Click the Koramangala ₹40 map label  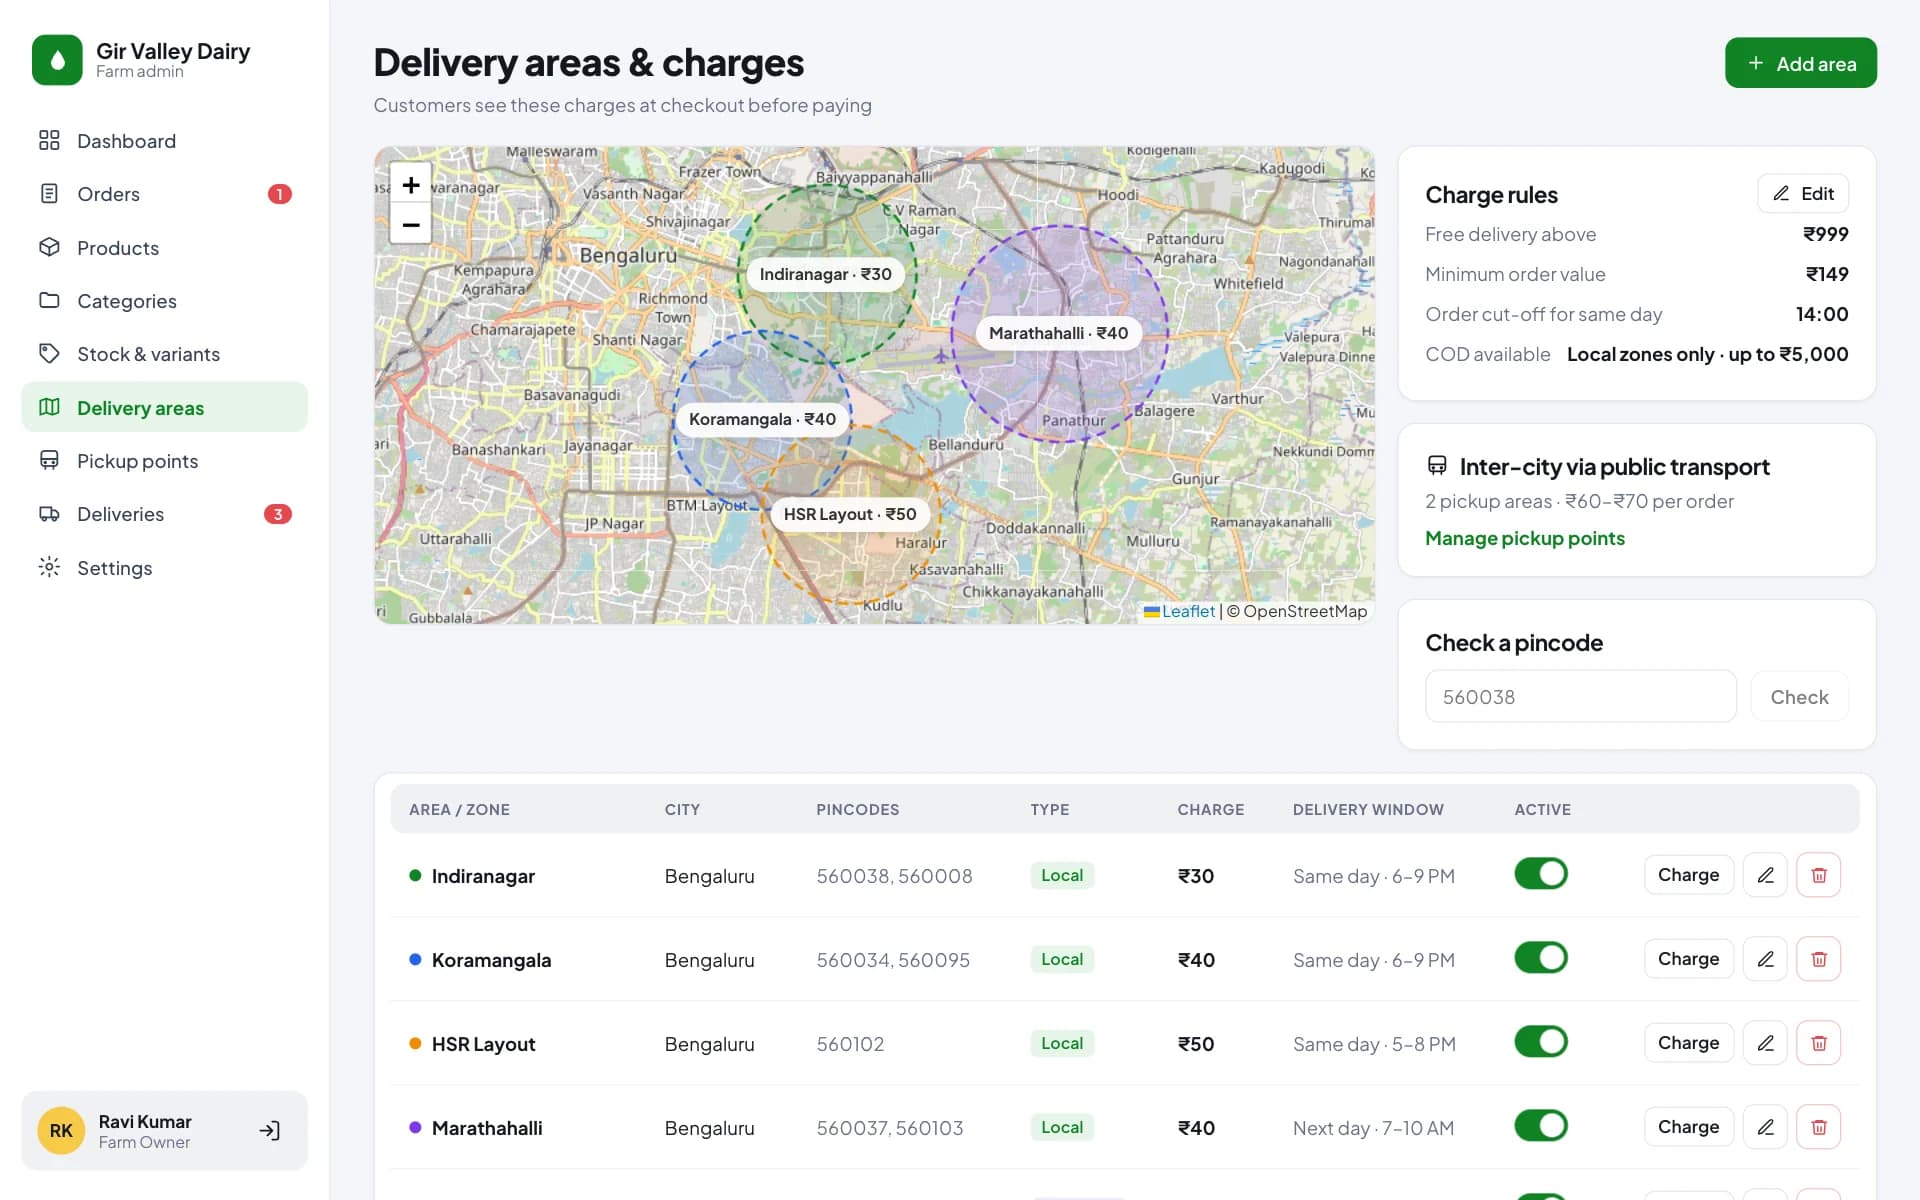[x=762, y=419]
